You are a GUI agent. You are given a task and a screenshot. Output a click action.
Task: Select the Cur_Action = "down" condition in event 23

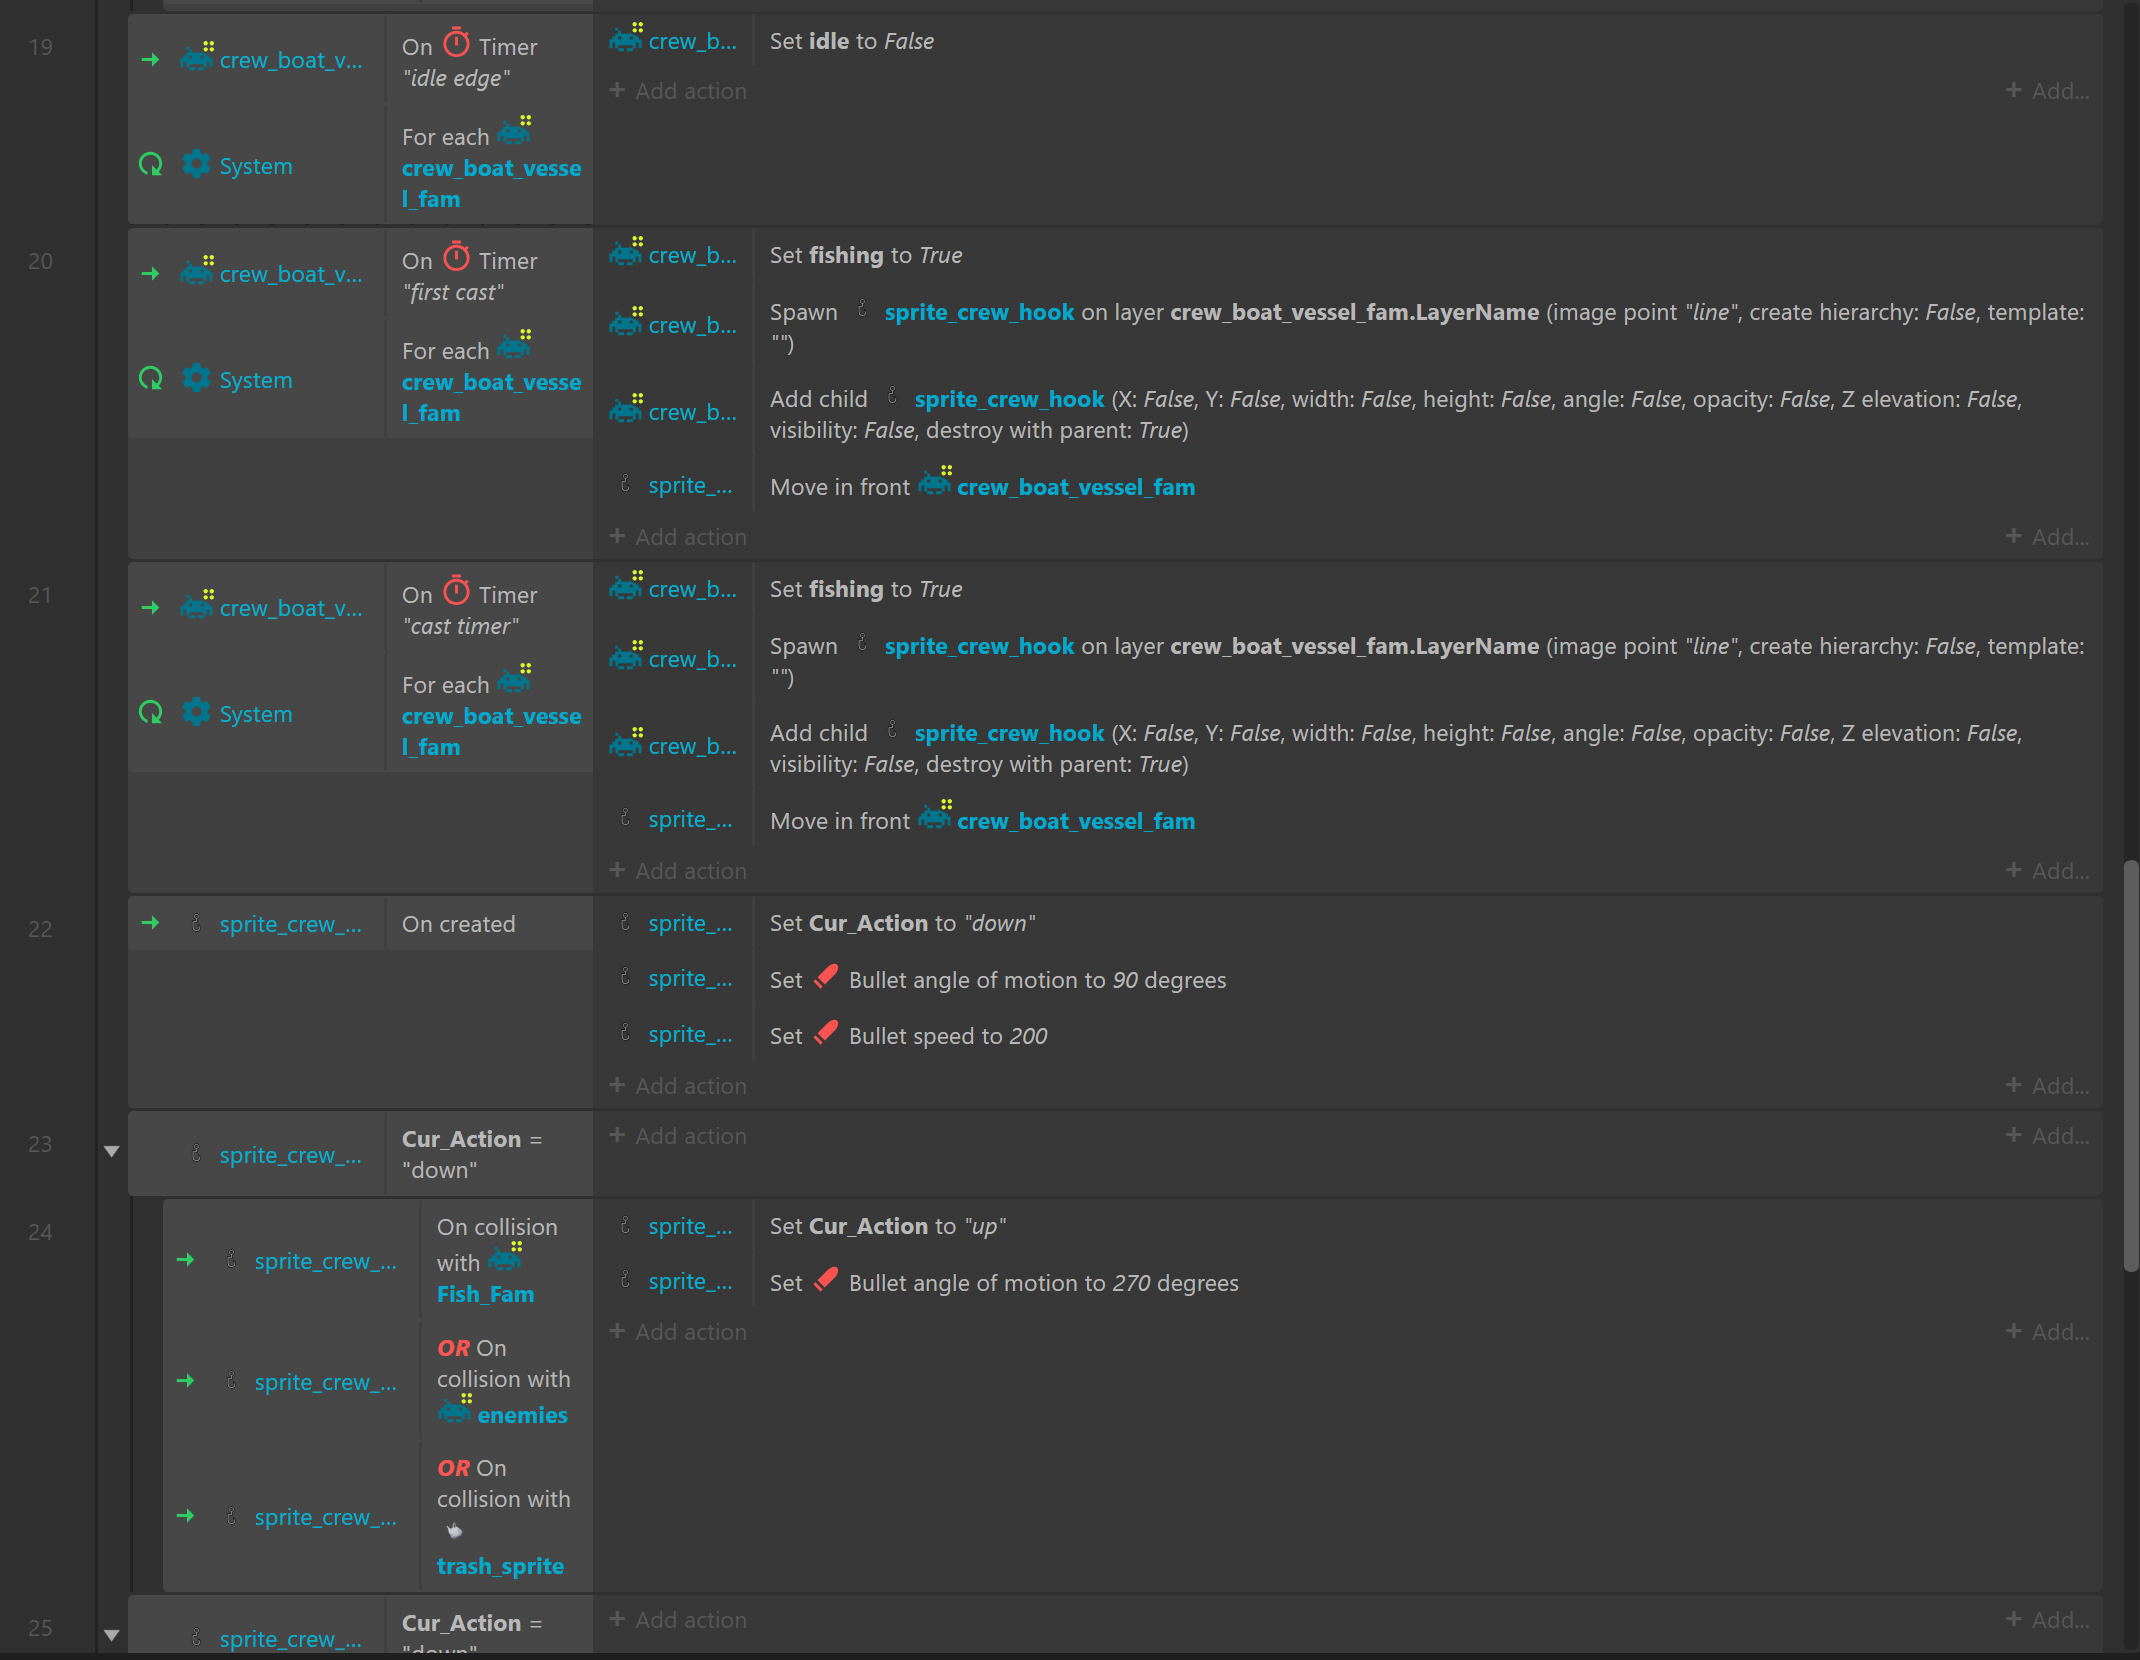471,1154
